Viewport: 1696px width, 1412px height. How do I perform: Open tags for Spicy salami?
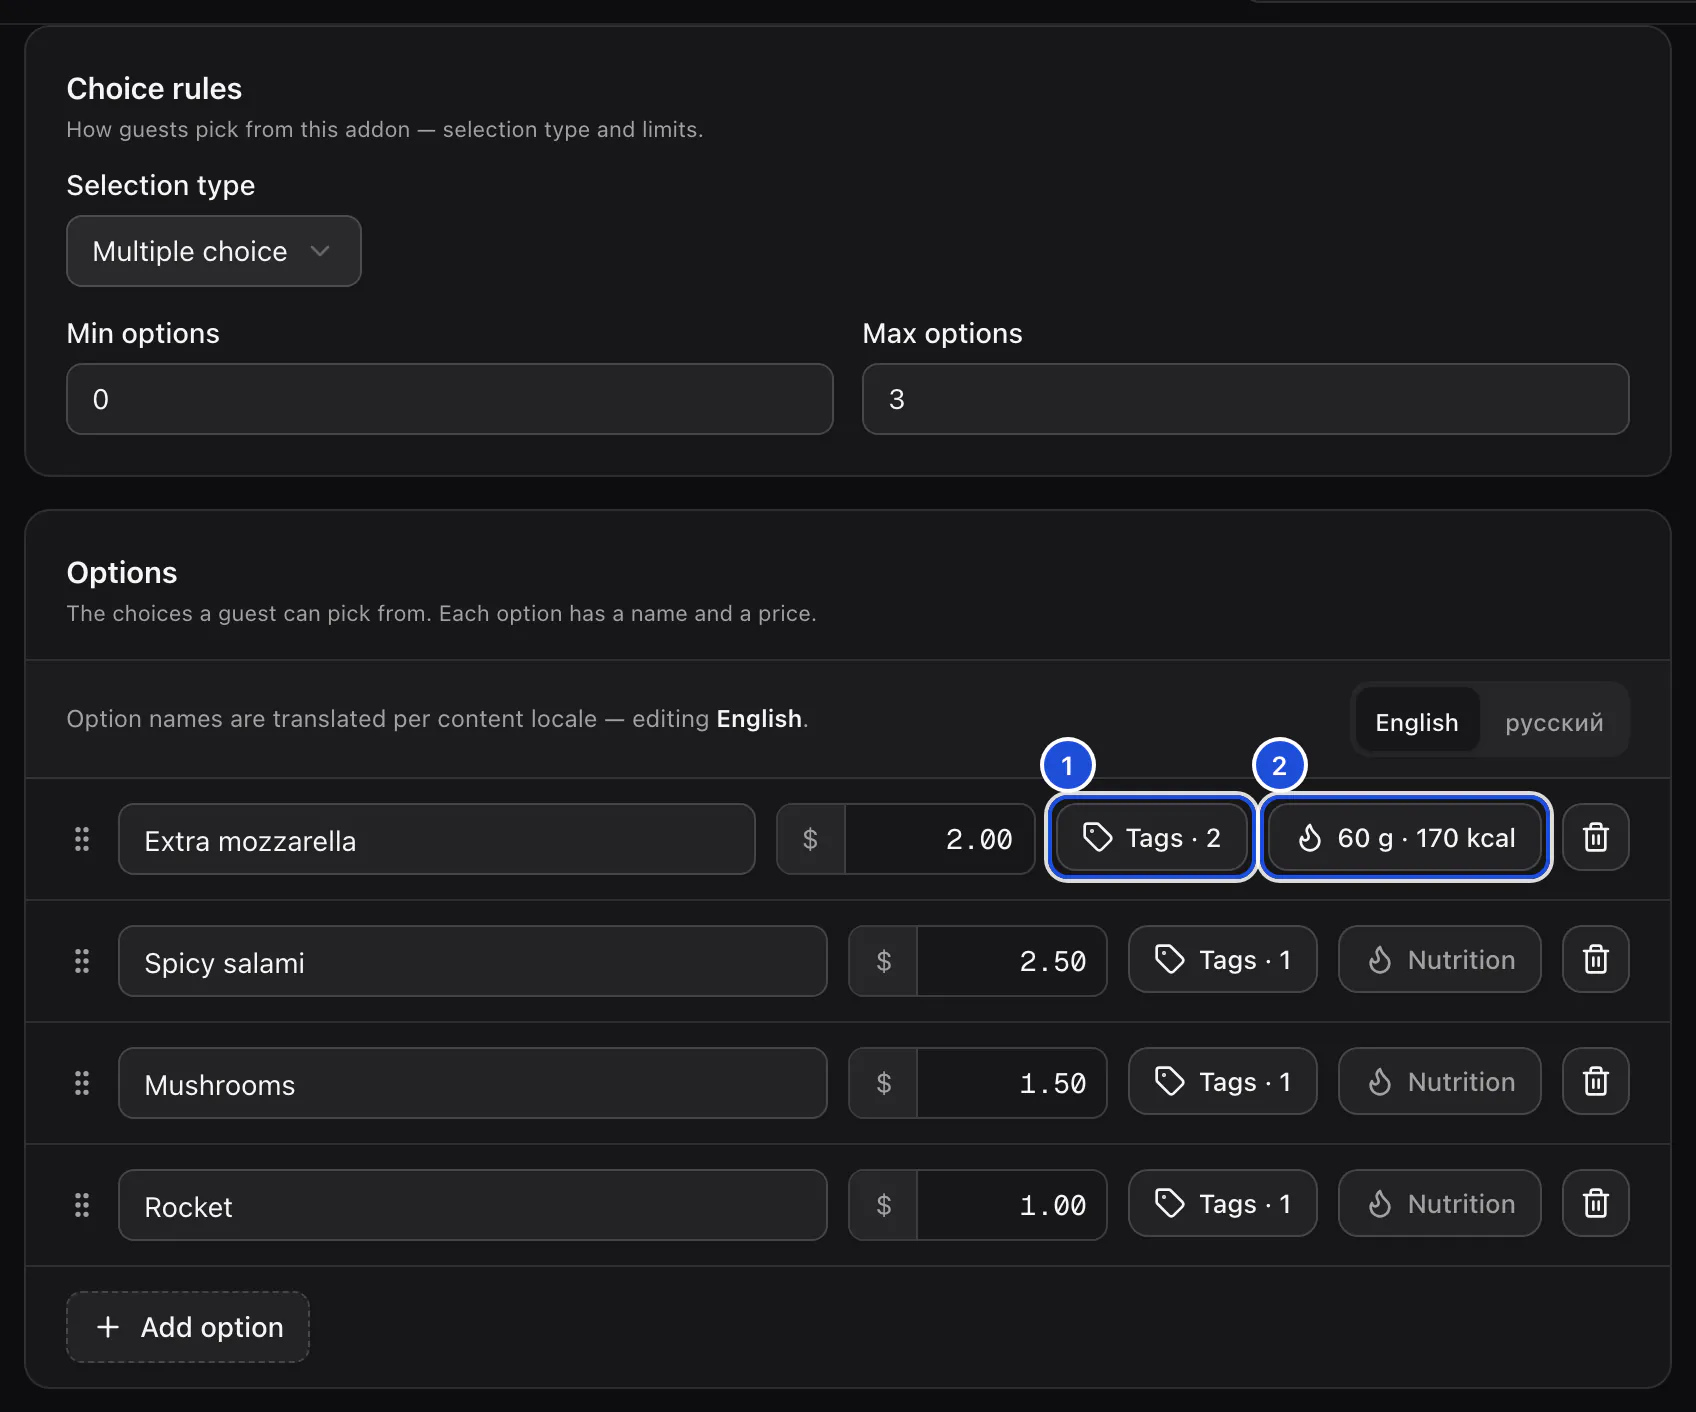click(x=1223, y=960)
